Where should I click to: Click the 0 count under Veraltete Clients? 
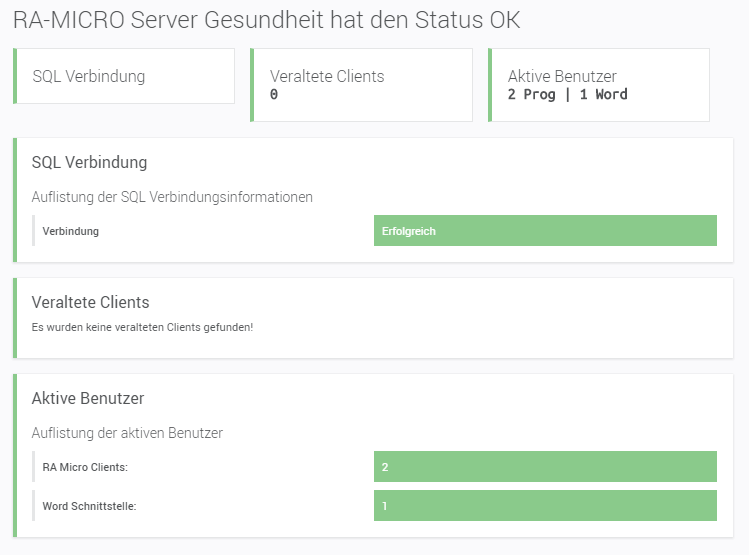point(274,95)
